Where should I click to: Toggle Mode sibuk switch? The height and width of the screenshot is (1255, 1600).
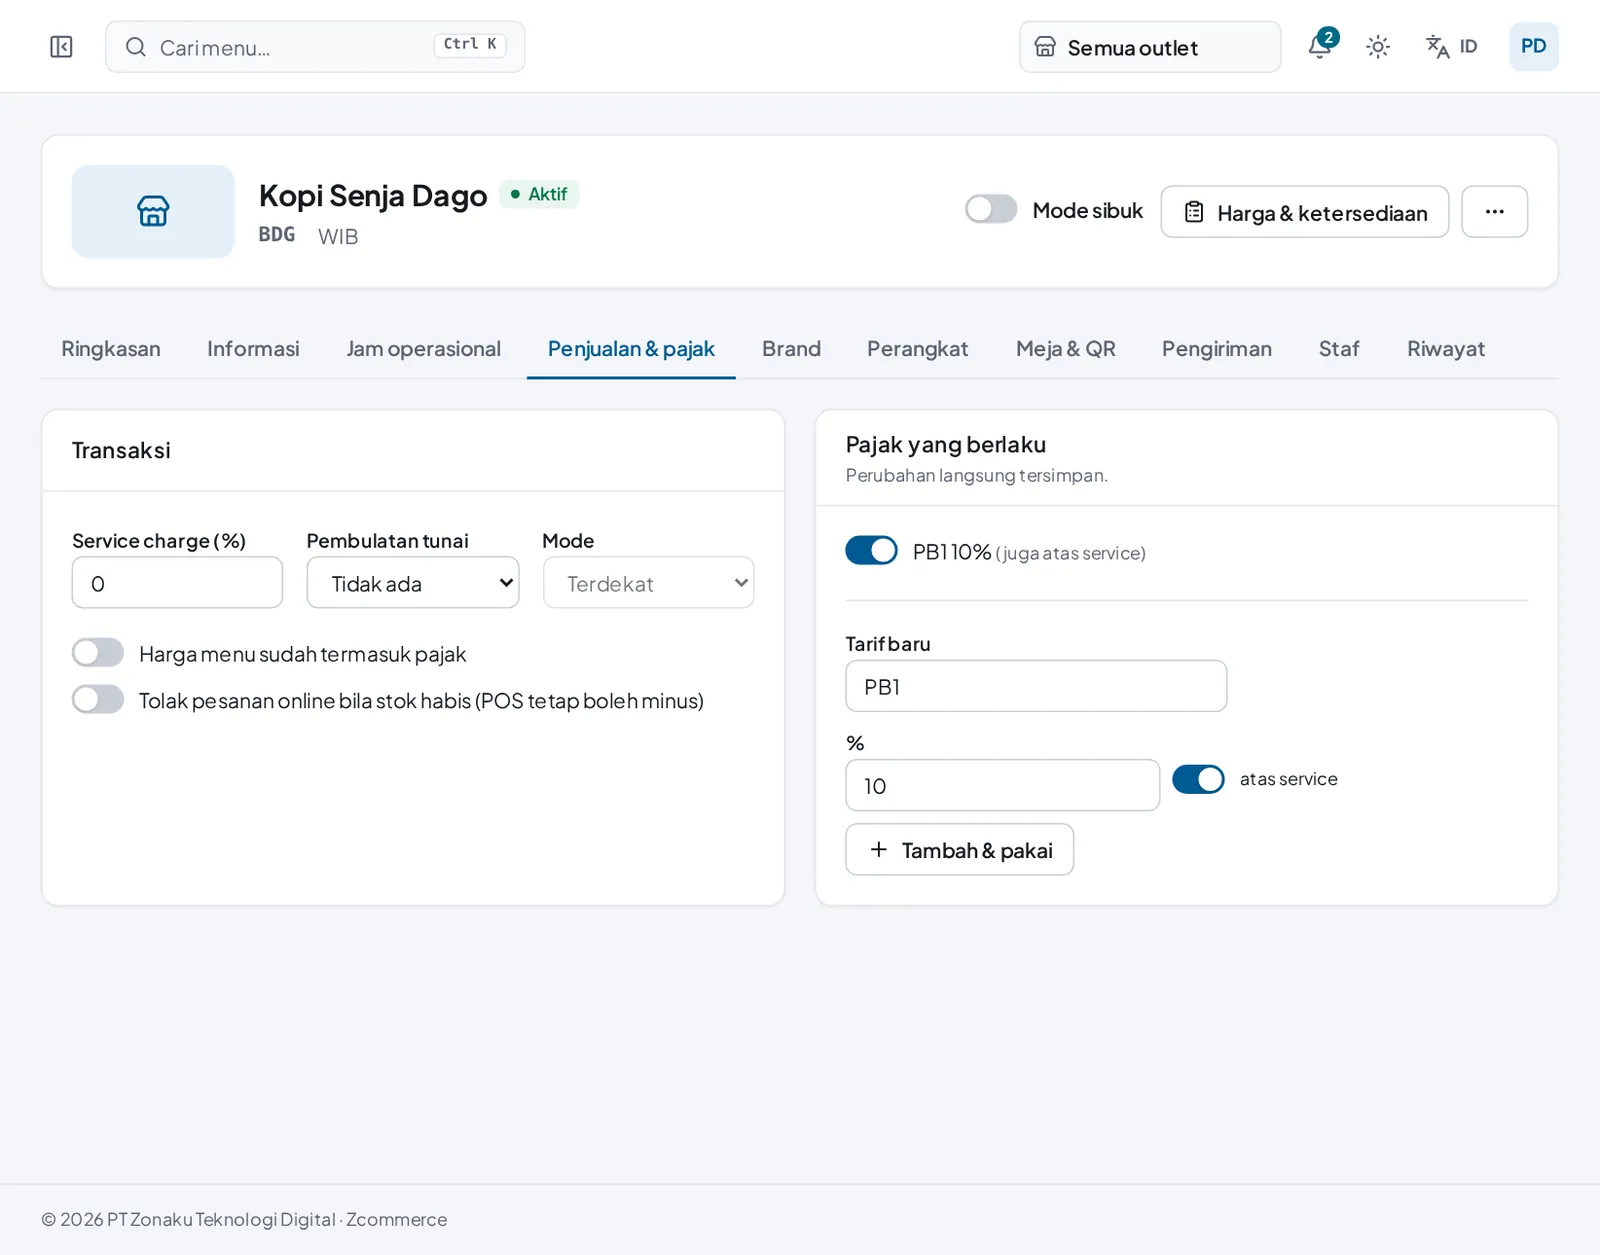pyautogui.click(x=991, y=209)
